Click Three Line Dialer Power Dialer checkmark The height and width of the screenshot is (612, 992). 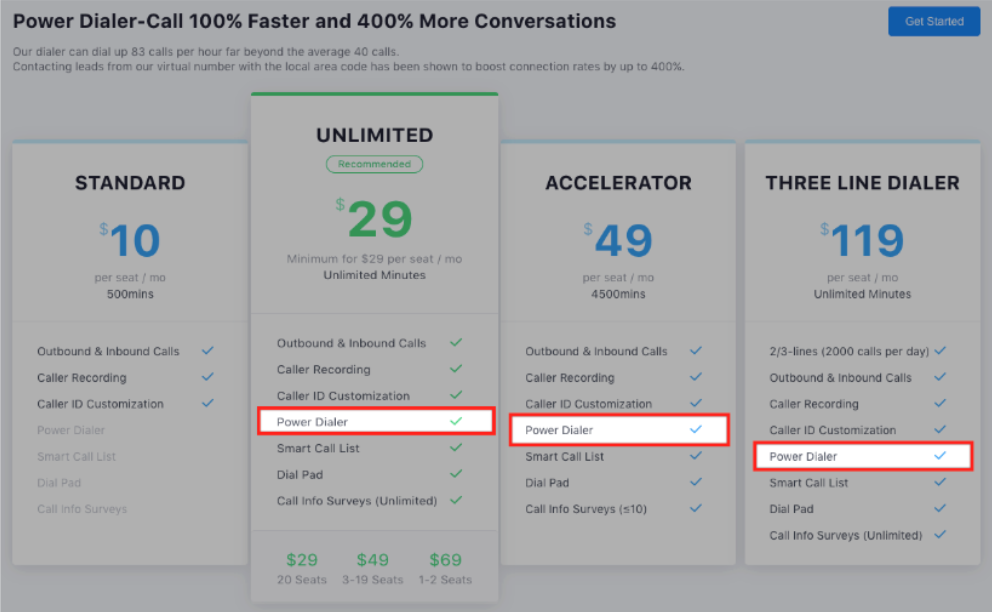[940, 456]
